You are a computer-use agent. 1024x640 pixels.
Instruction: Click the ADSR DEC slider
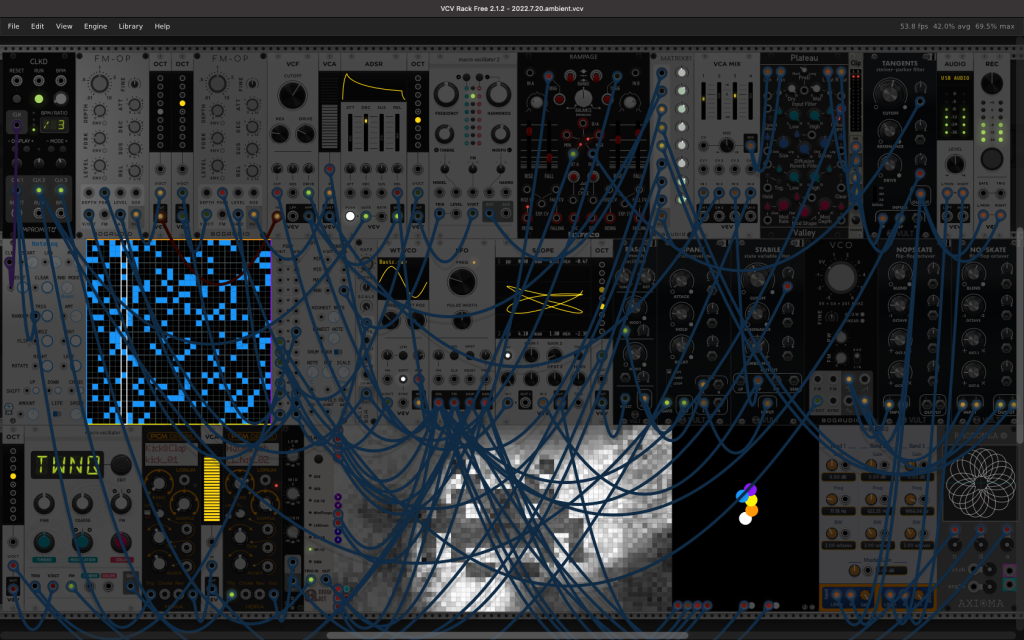tap(365, 132)
